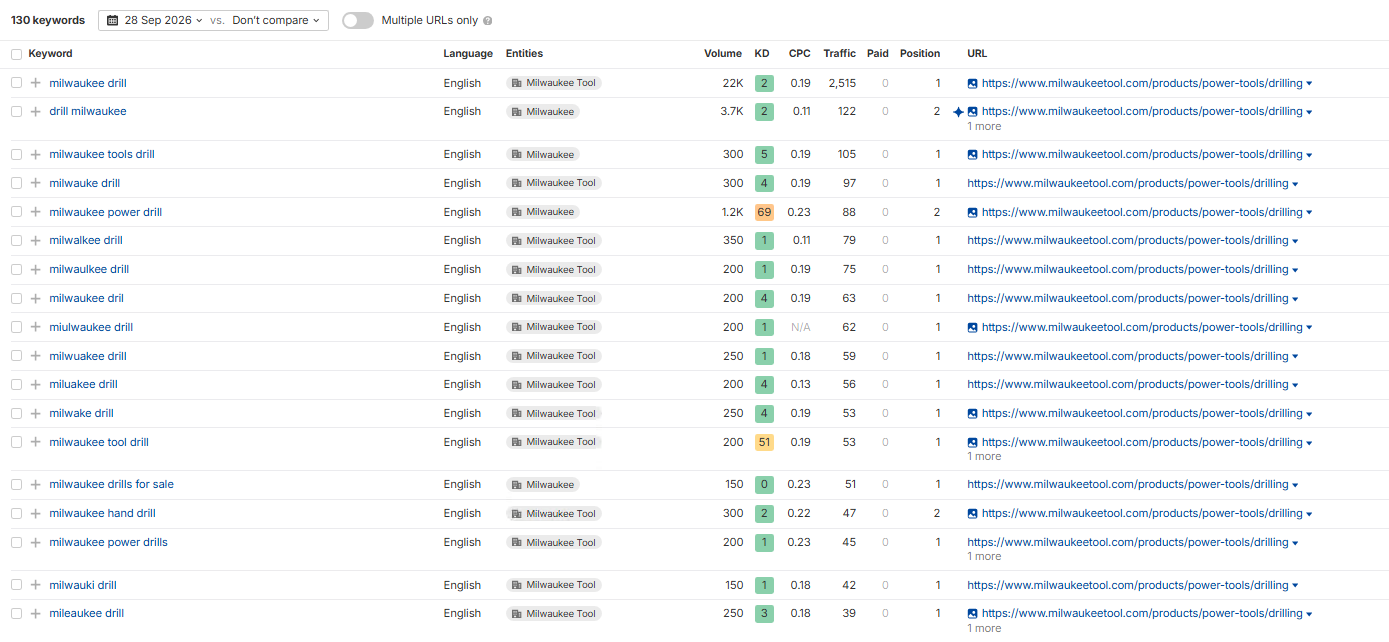The height and width of the screenshot is (642, 1389).
Task: Sort by Volume column header
Action: pyautogui.click(x=723, y=54)
